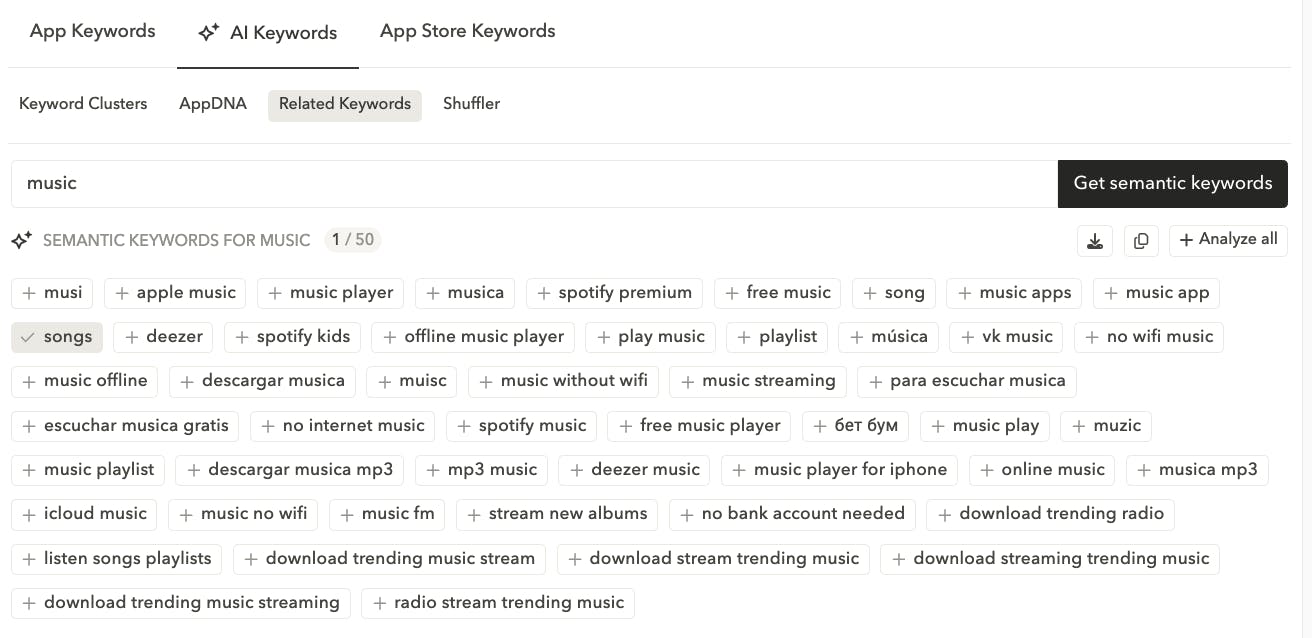Click plus icon on 'deezer' chip
This screenshot has height=638, width=1312.
coord(131,337)
